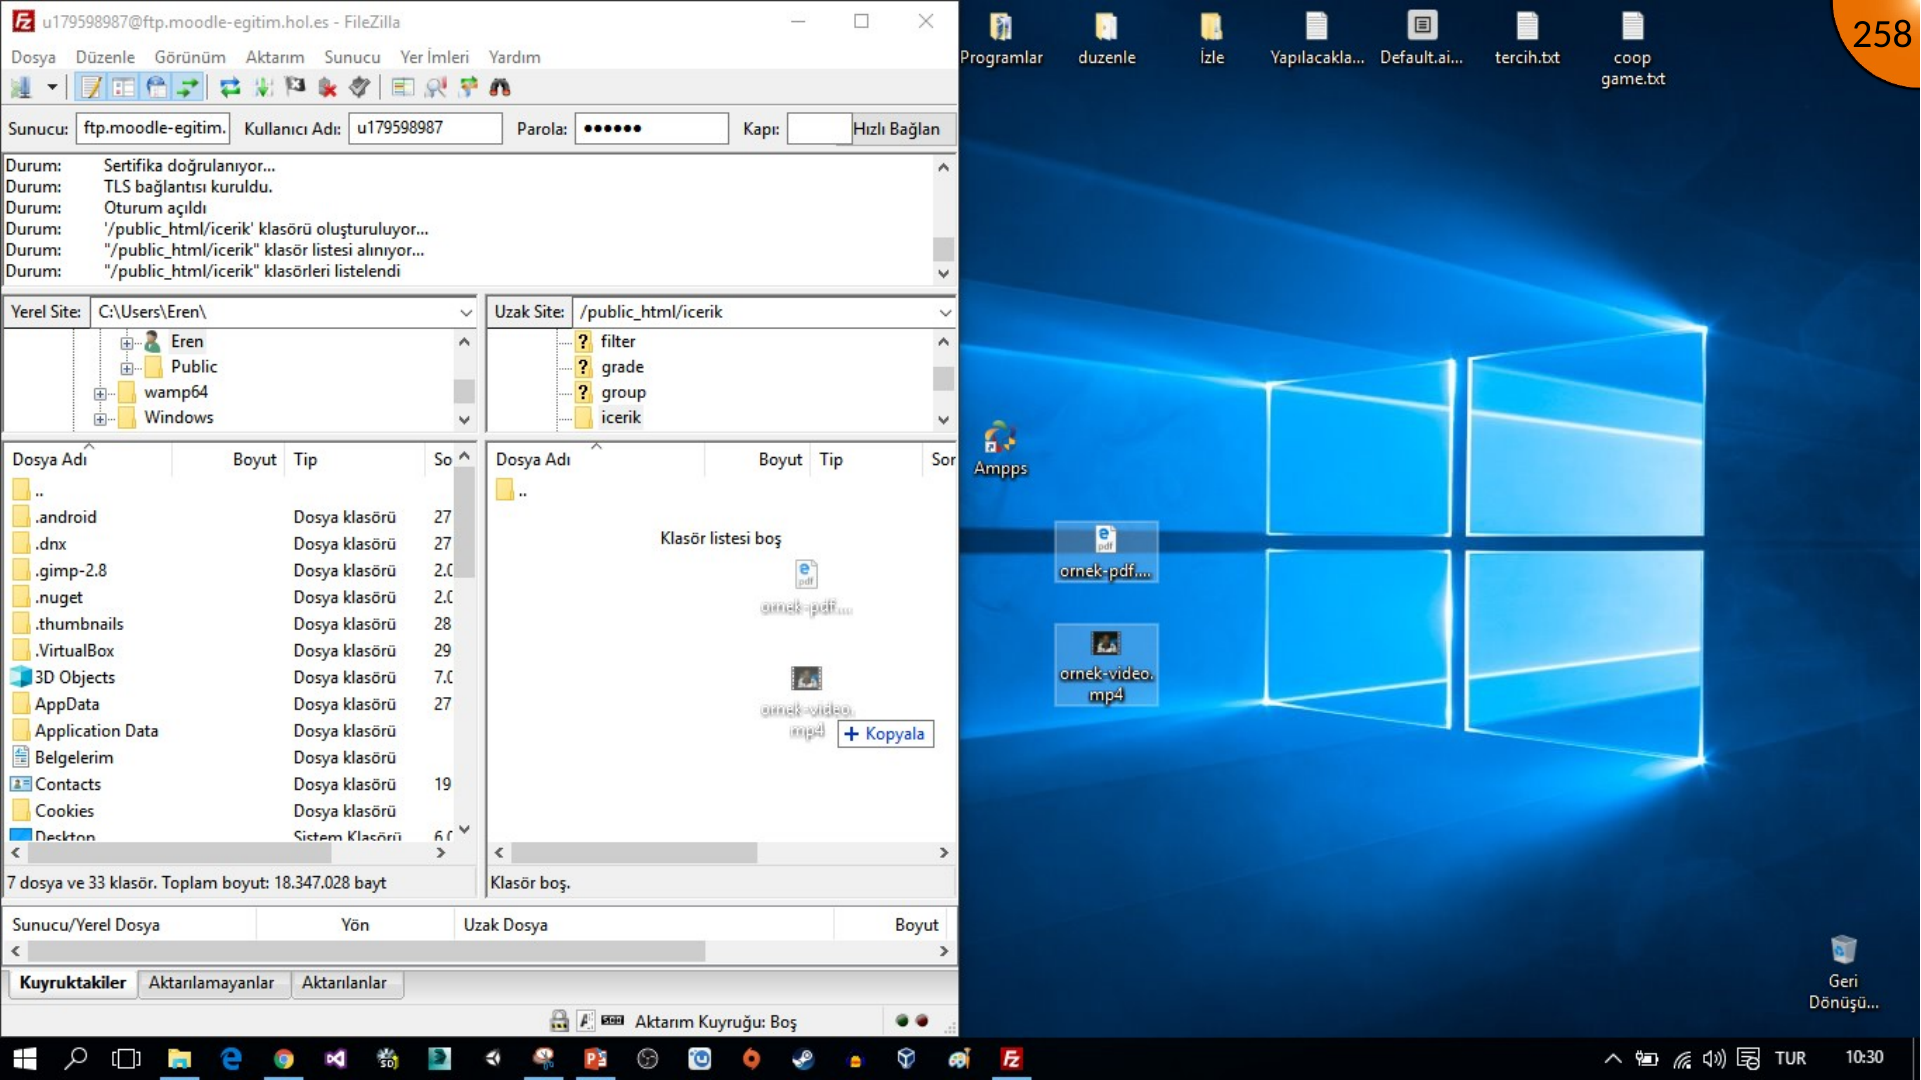
Task: Expand the Public folder in the local tree
Action: click(127, 368)
